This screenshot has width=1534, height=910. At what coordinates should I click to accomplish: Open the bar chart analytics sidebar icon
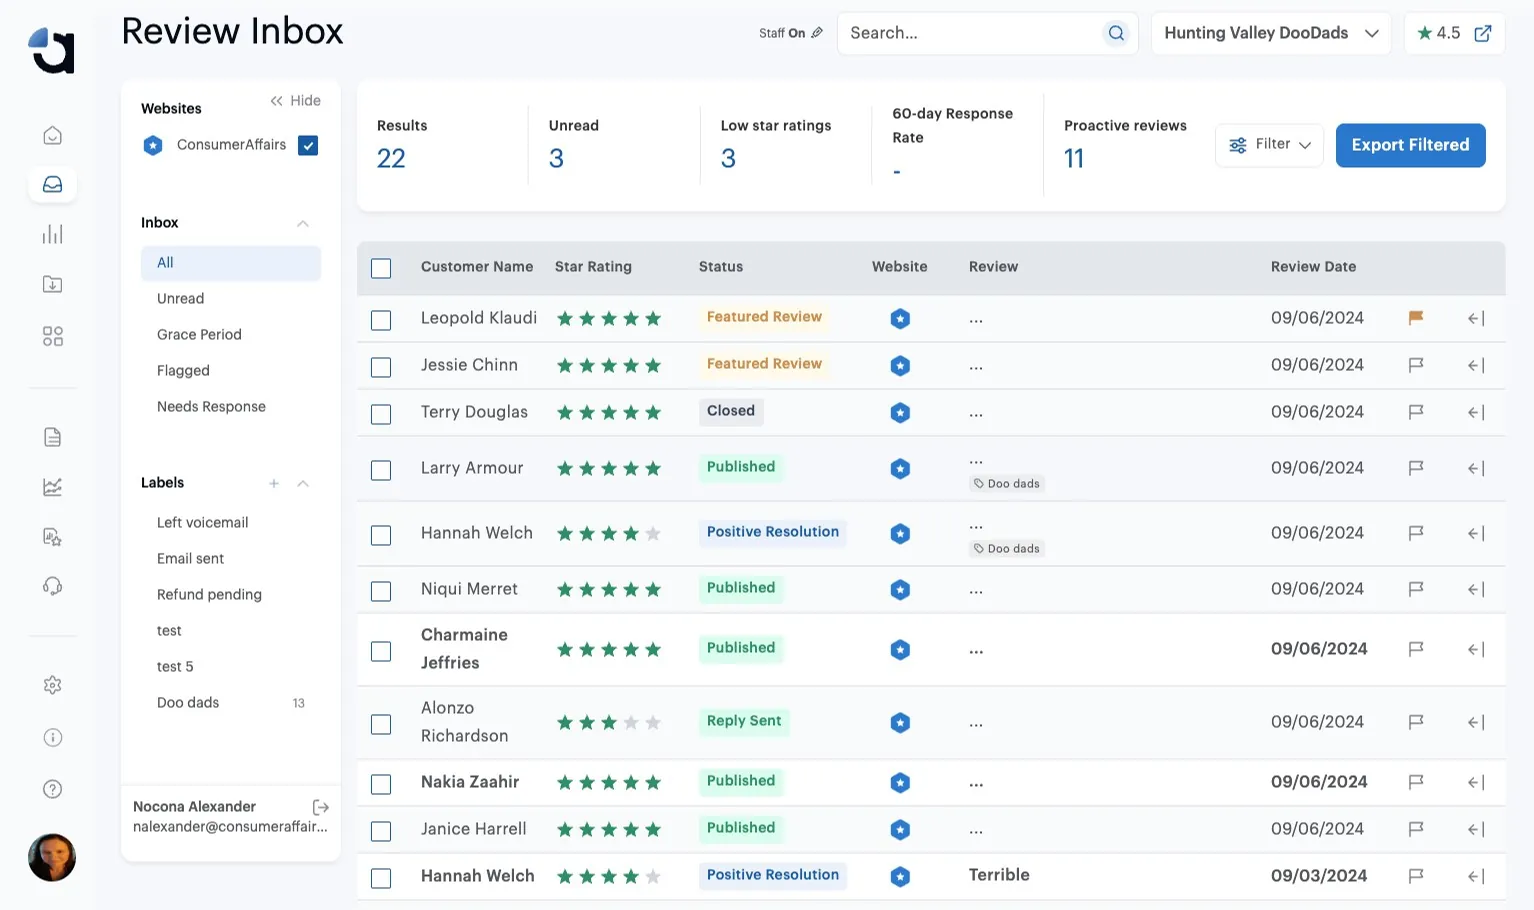click(53, 234)
